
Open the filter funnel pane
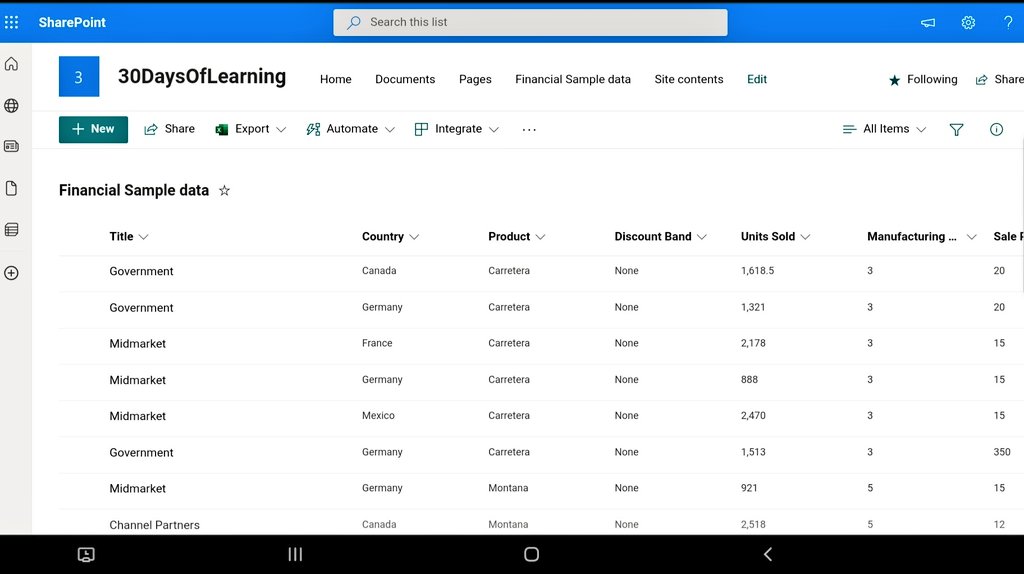956,129
